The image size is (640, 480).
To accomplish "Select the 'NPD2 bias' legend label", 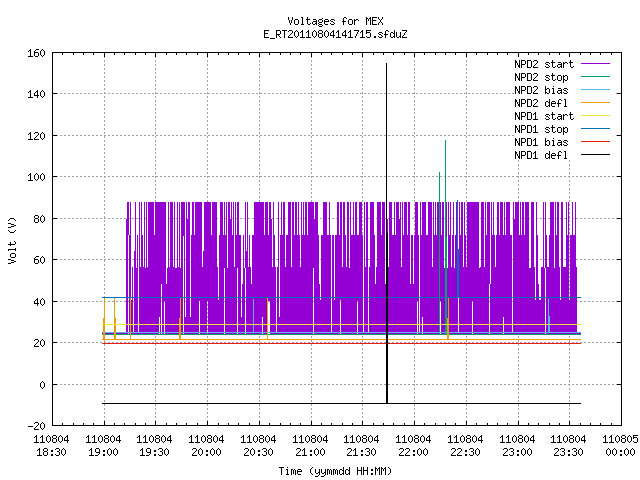I will click(x=541, y=90).
